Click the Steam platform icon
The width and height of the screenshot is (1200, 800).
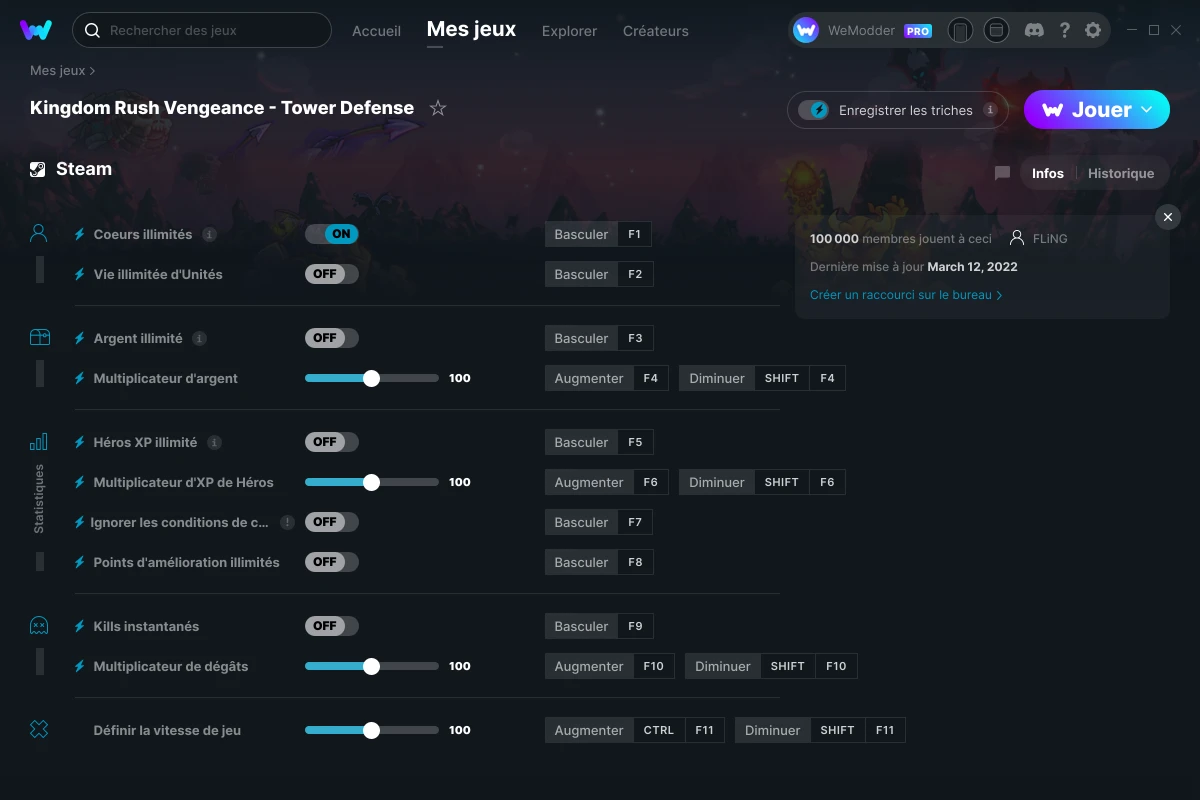pyautogui.click(x=38, y=169)
